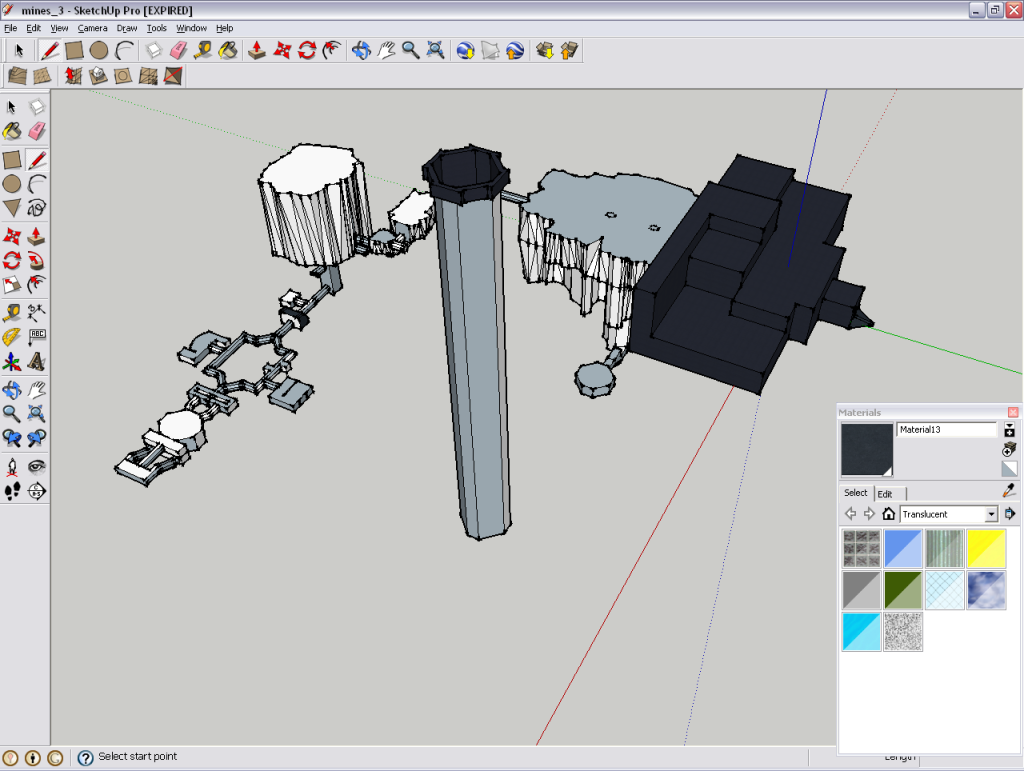The height and width of the screenshot is (771, 1024).
Task: Pick the blue translucent material swatch
Action: point(903,548)
